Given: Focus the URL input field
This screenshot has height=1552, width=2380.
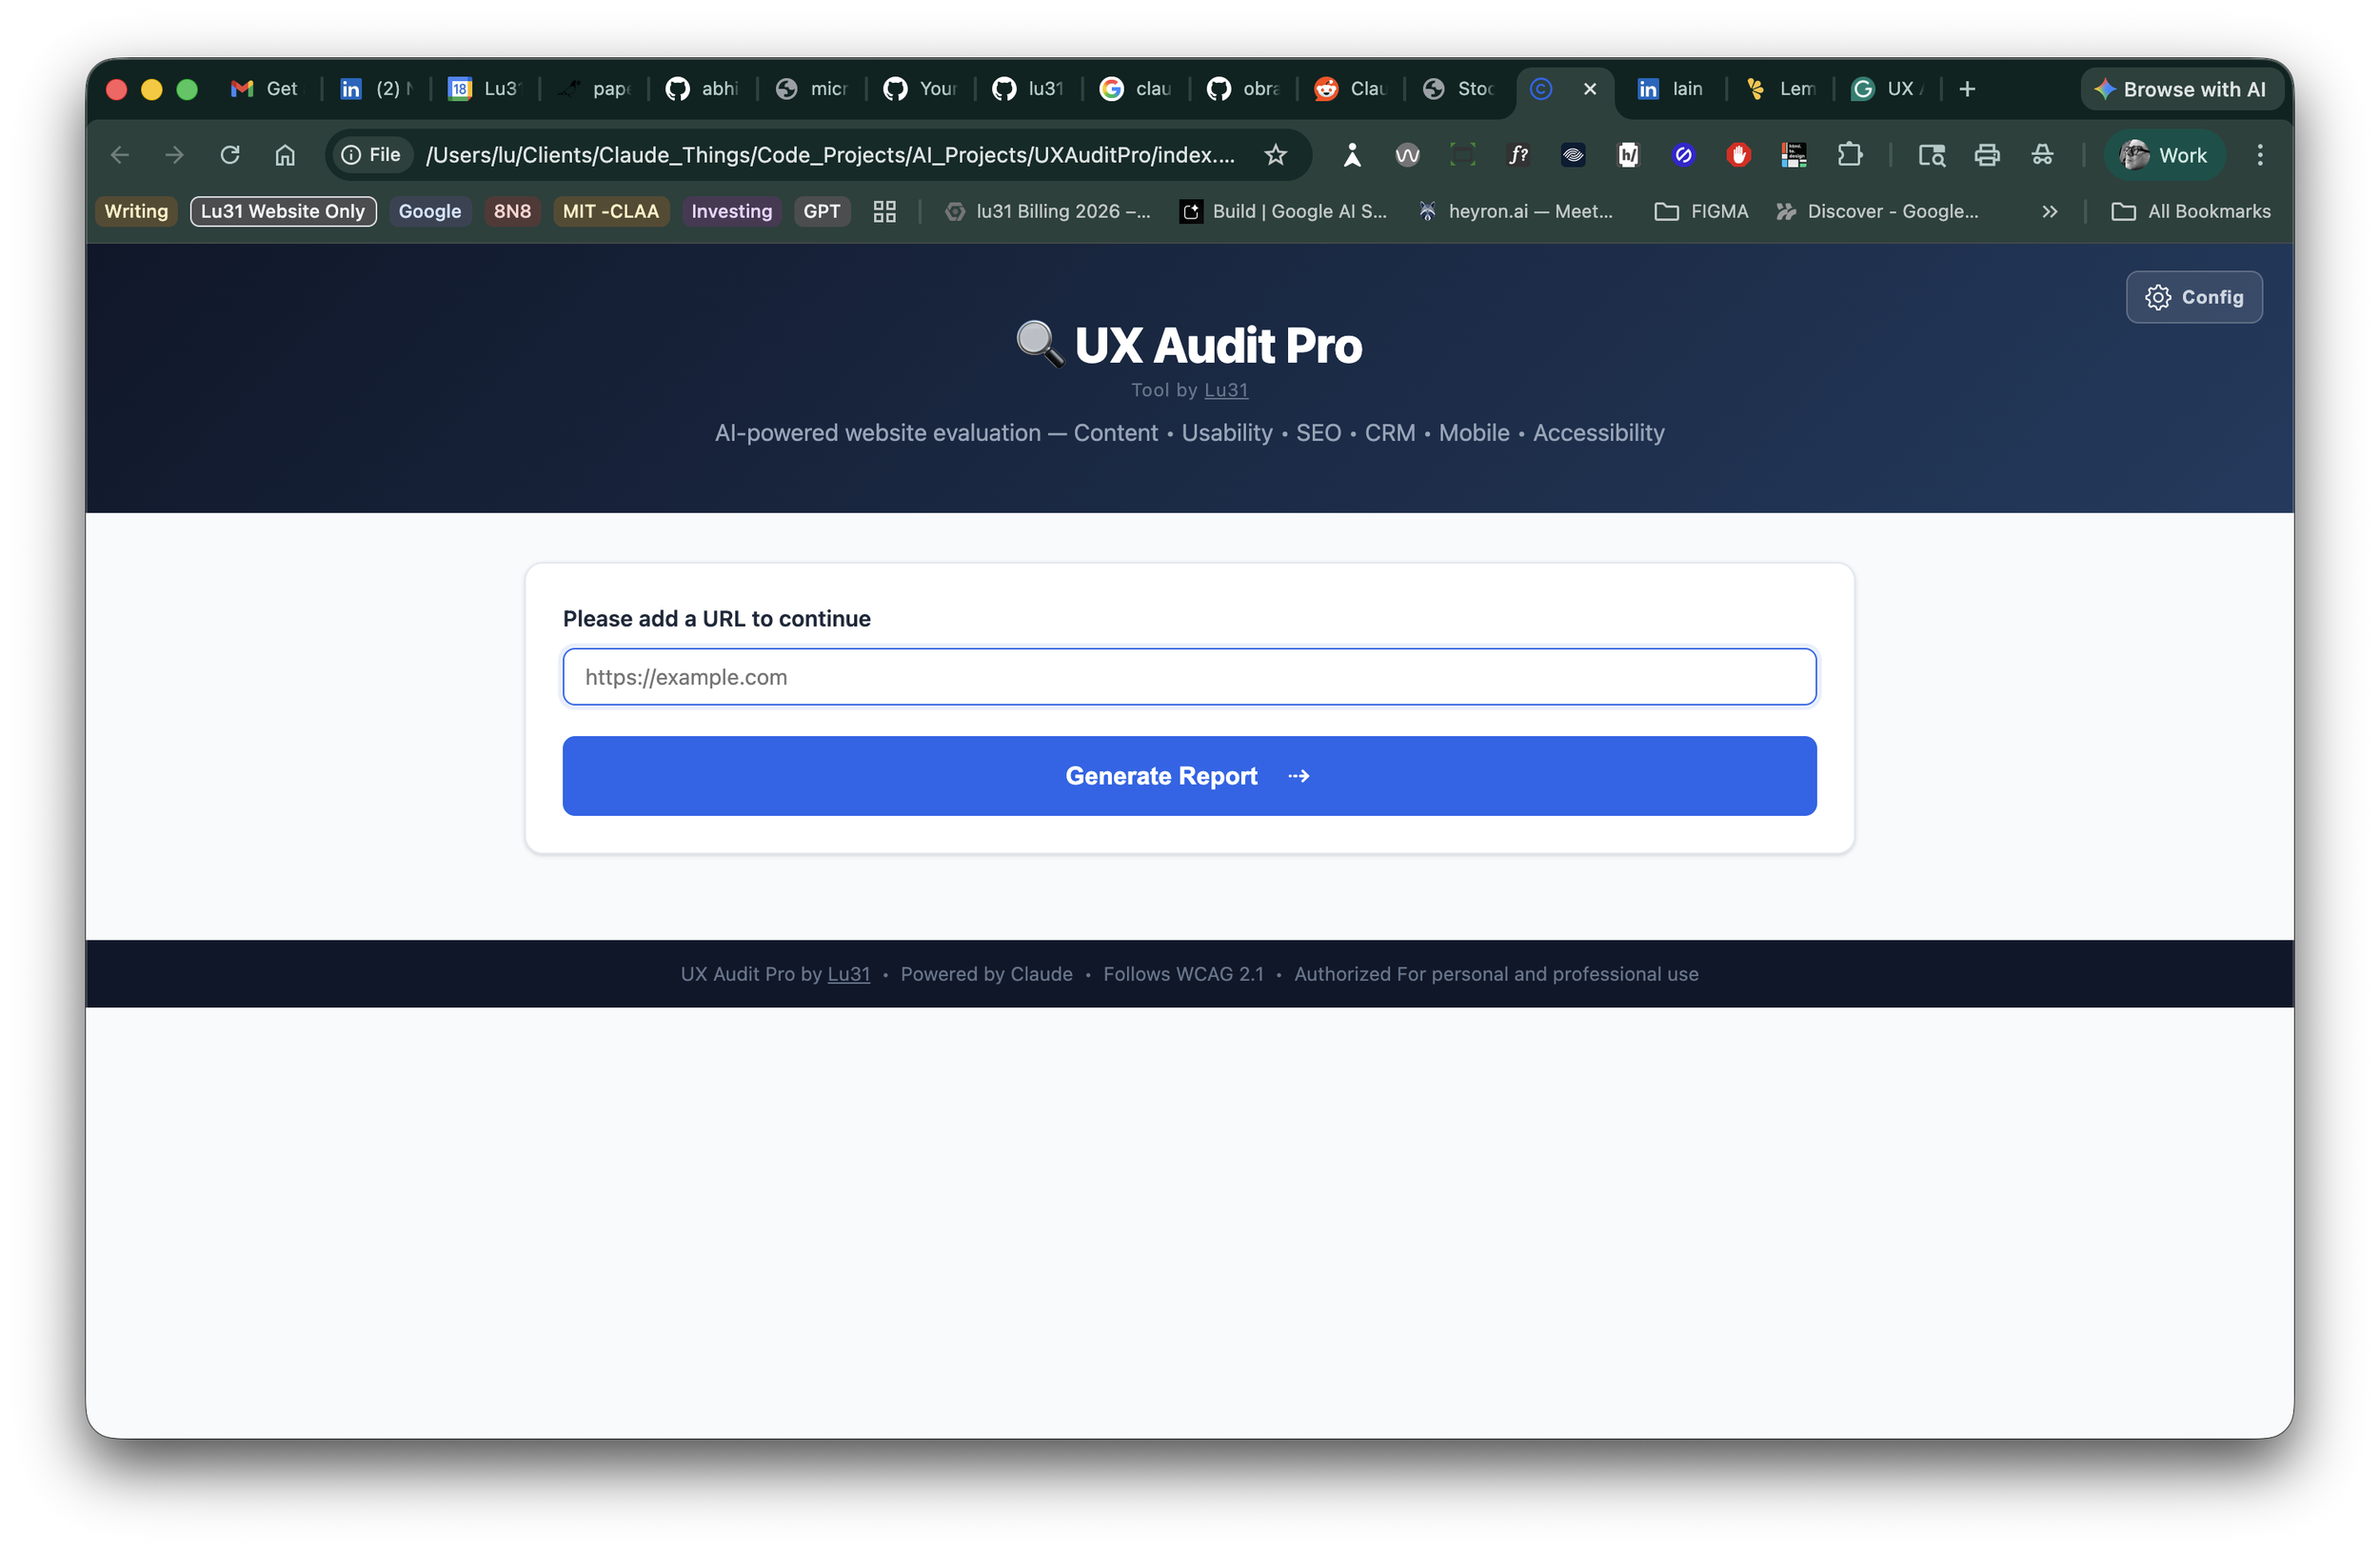Looking at the screenshot, I should [x=1189, y=677].
